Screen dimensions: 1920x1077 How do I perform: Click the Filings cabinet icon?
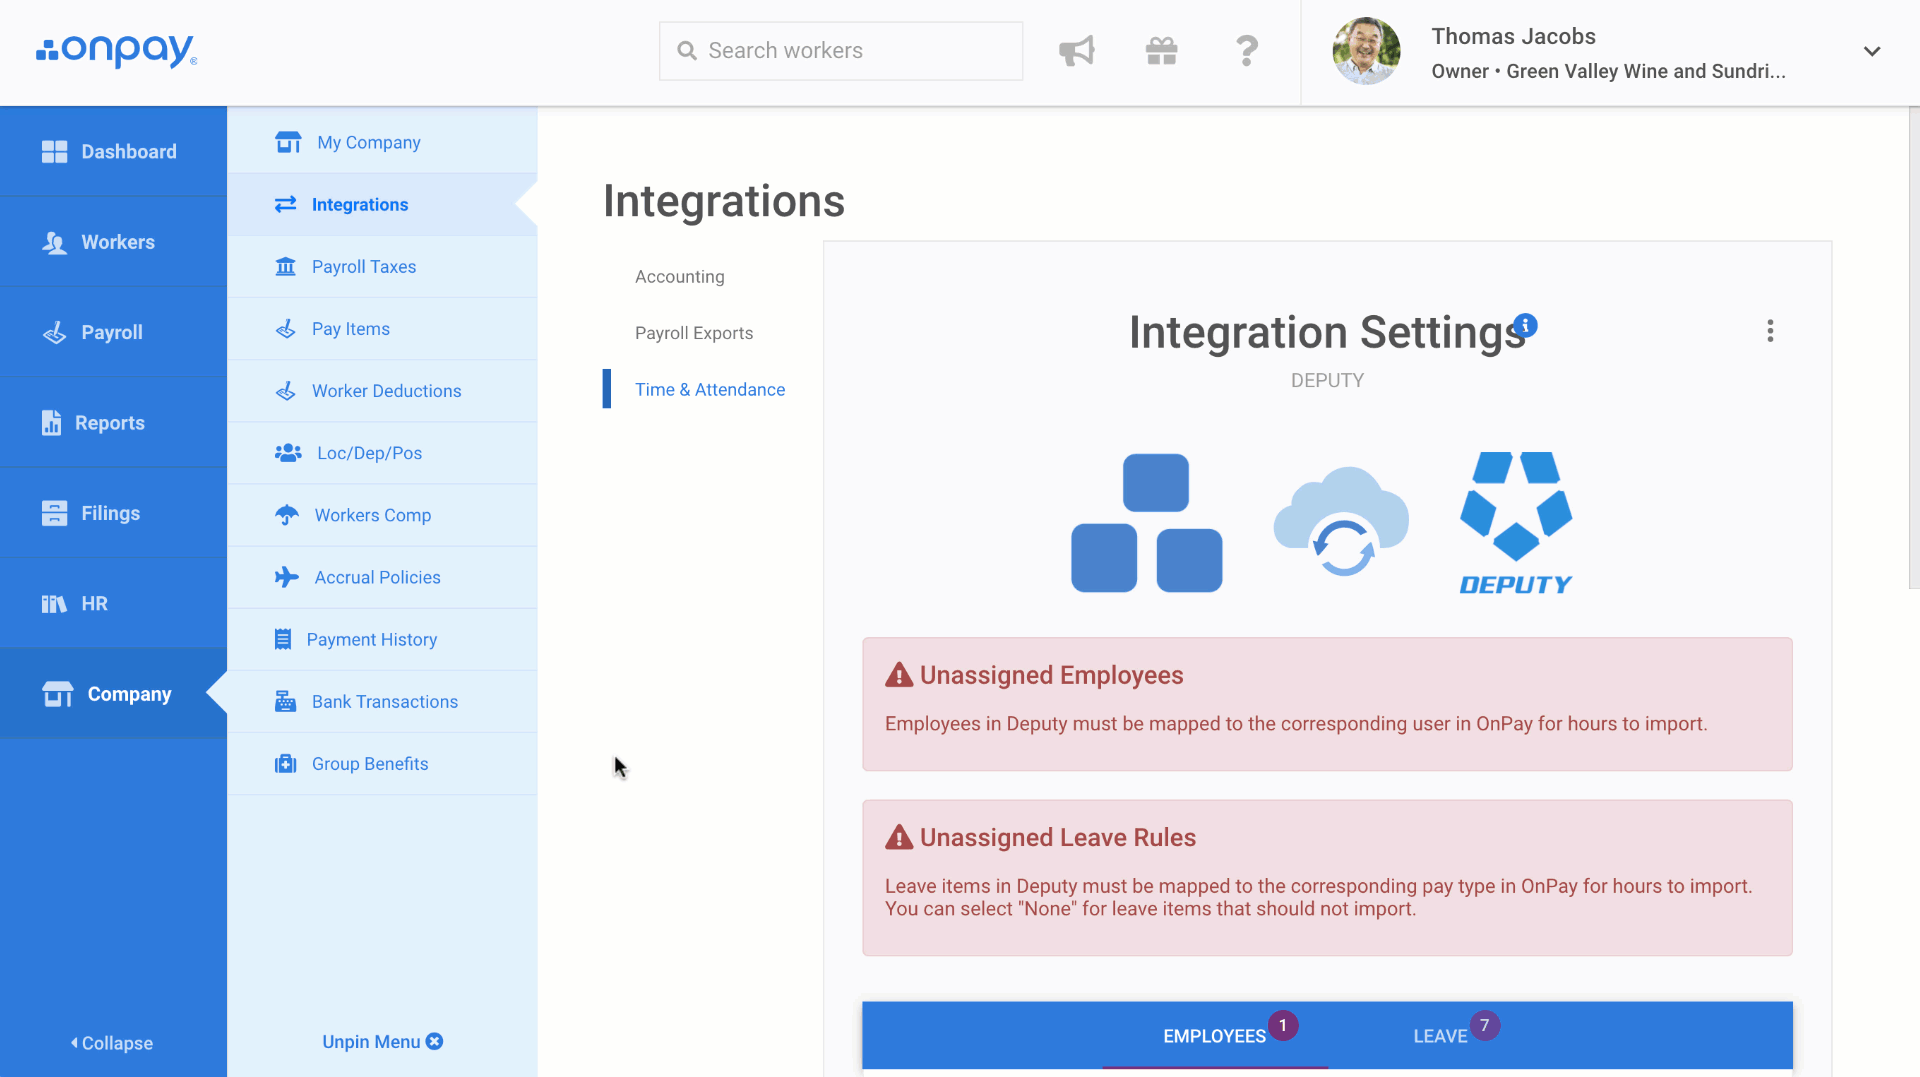pyautogui.click(x=54, y=513)
